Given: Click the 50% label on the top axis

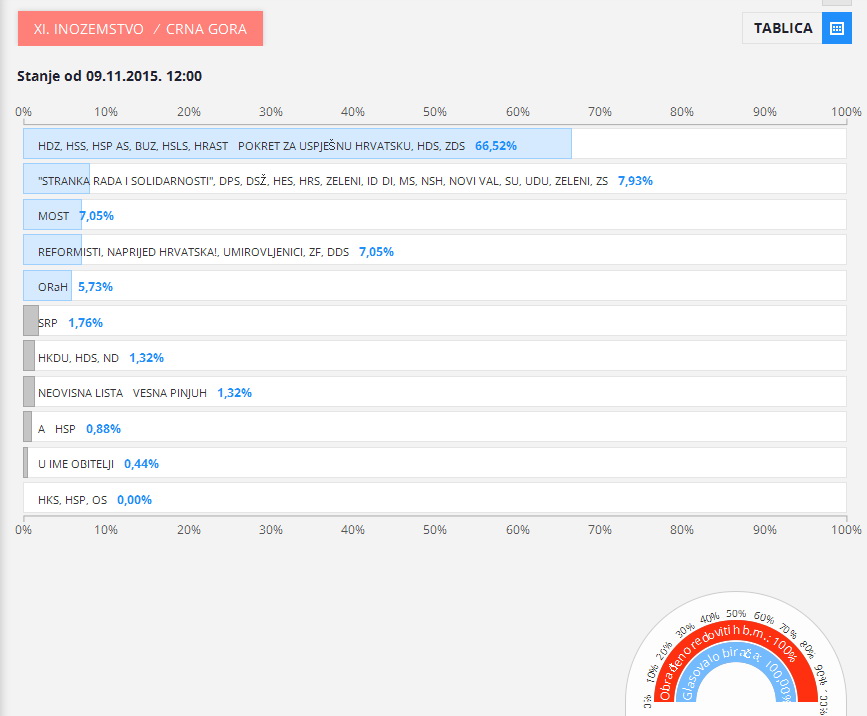Looking at the screenshot, I should click(x=435, y=111).
